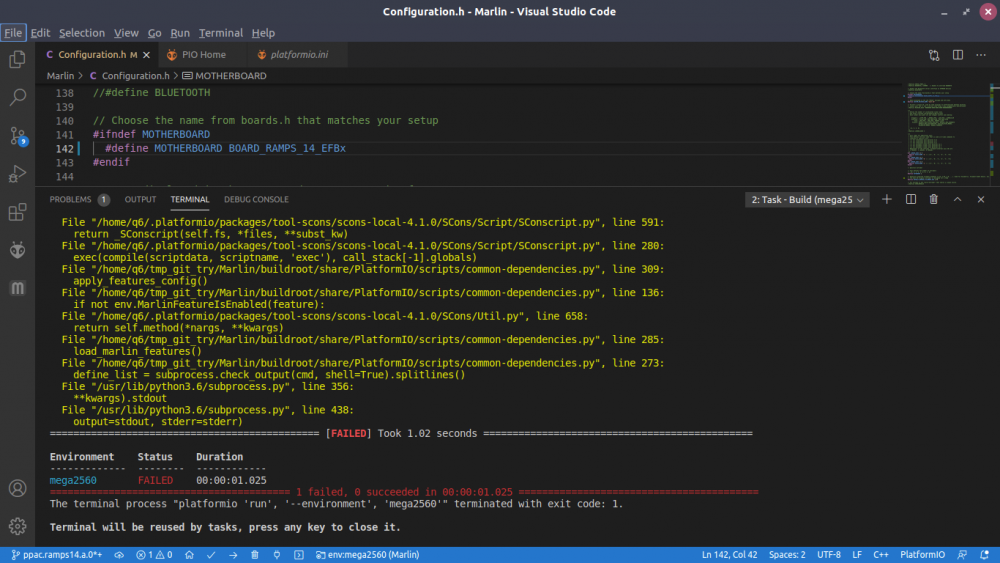
Task: Open the Extensions view
Action: [17, 212]
